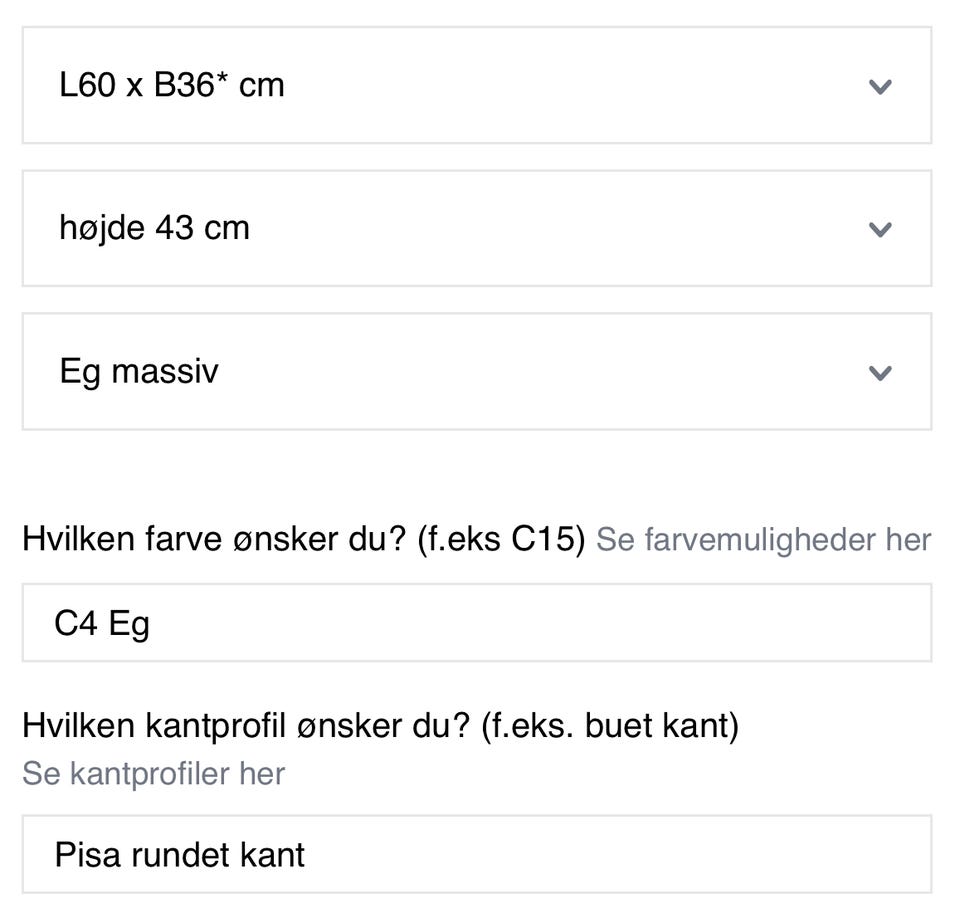Image resolution: width=960 pixels, height=918 pixels.
Task: Click the chevron arrow on the L60 x B36* row
Action: click(x=880, y=86)
